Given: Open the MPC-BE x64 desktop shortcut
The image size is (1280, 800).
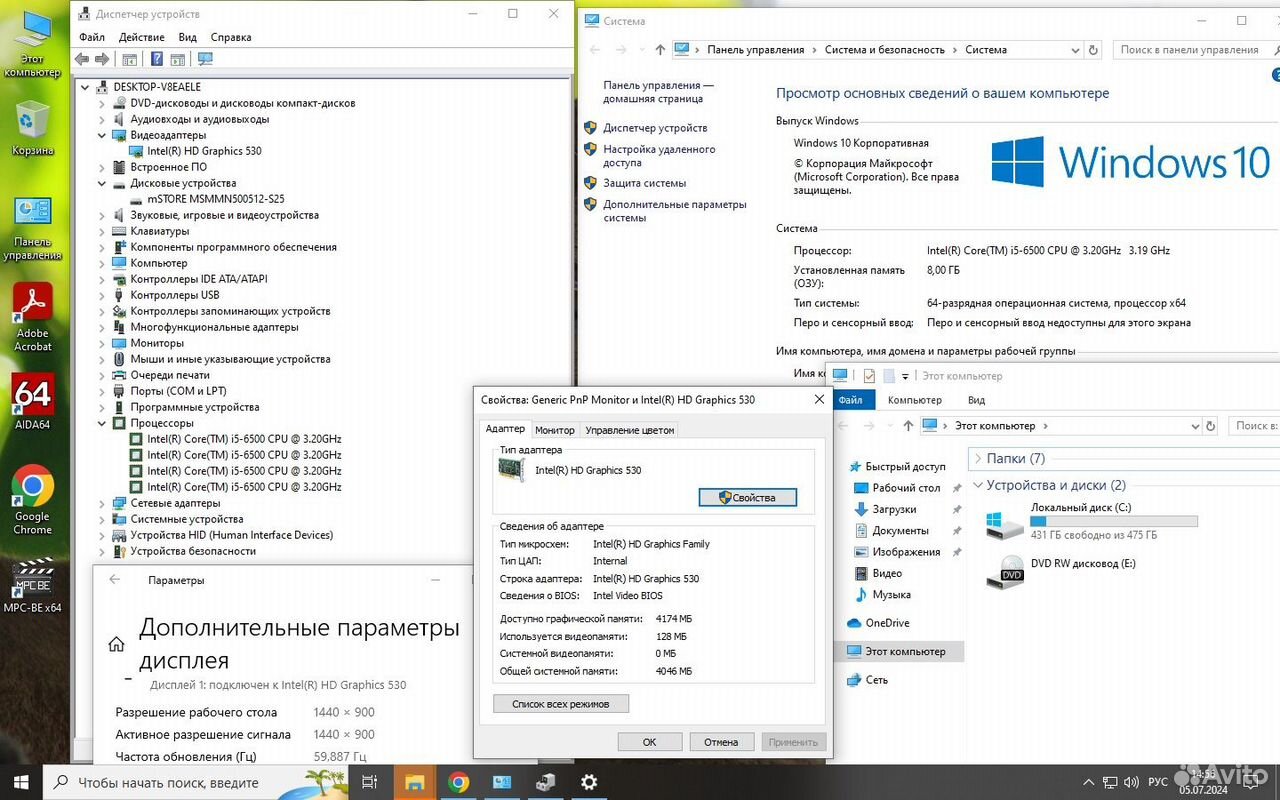Looking at the screenshot, I should click(33, 585).
